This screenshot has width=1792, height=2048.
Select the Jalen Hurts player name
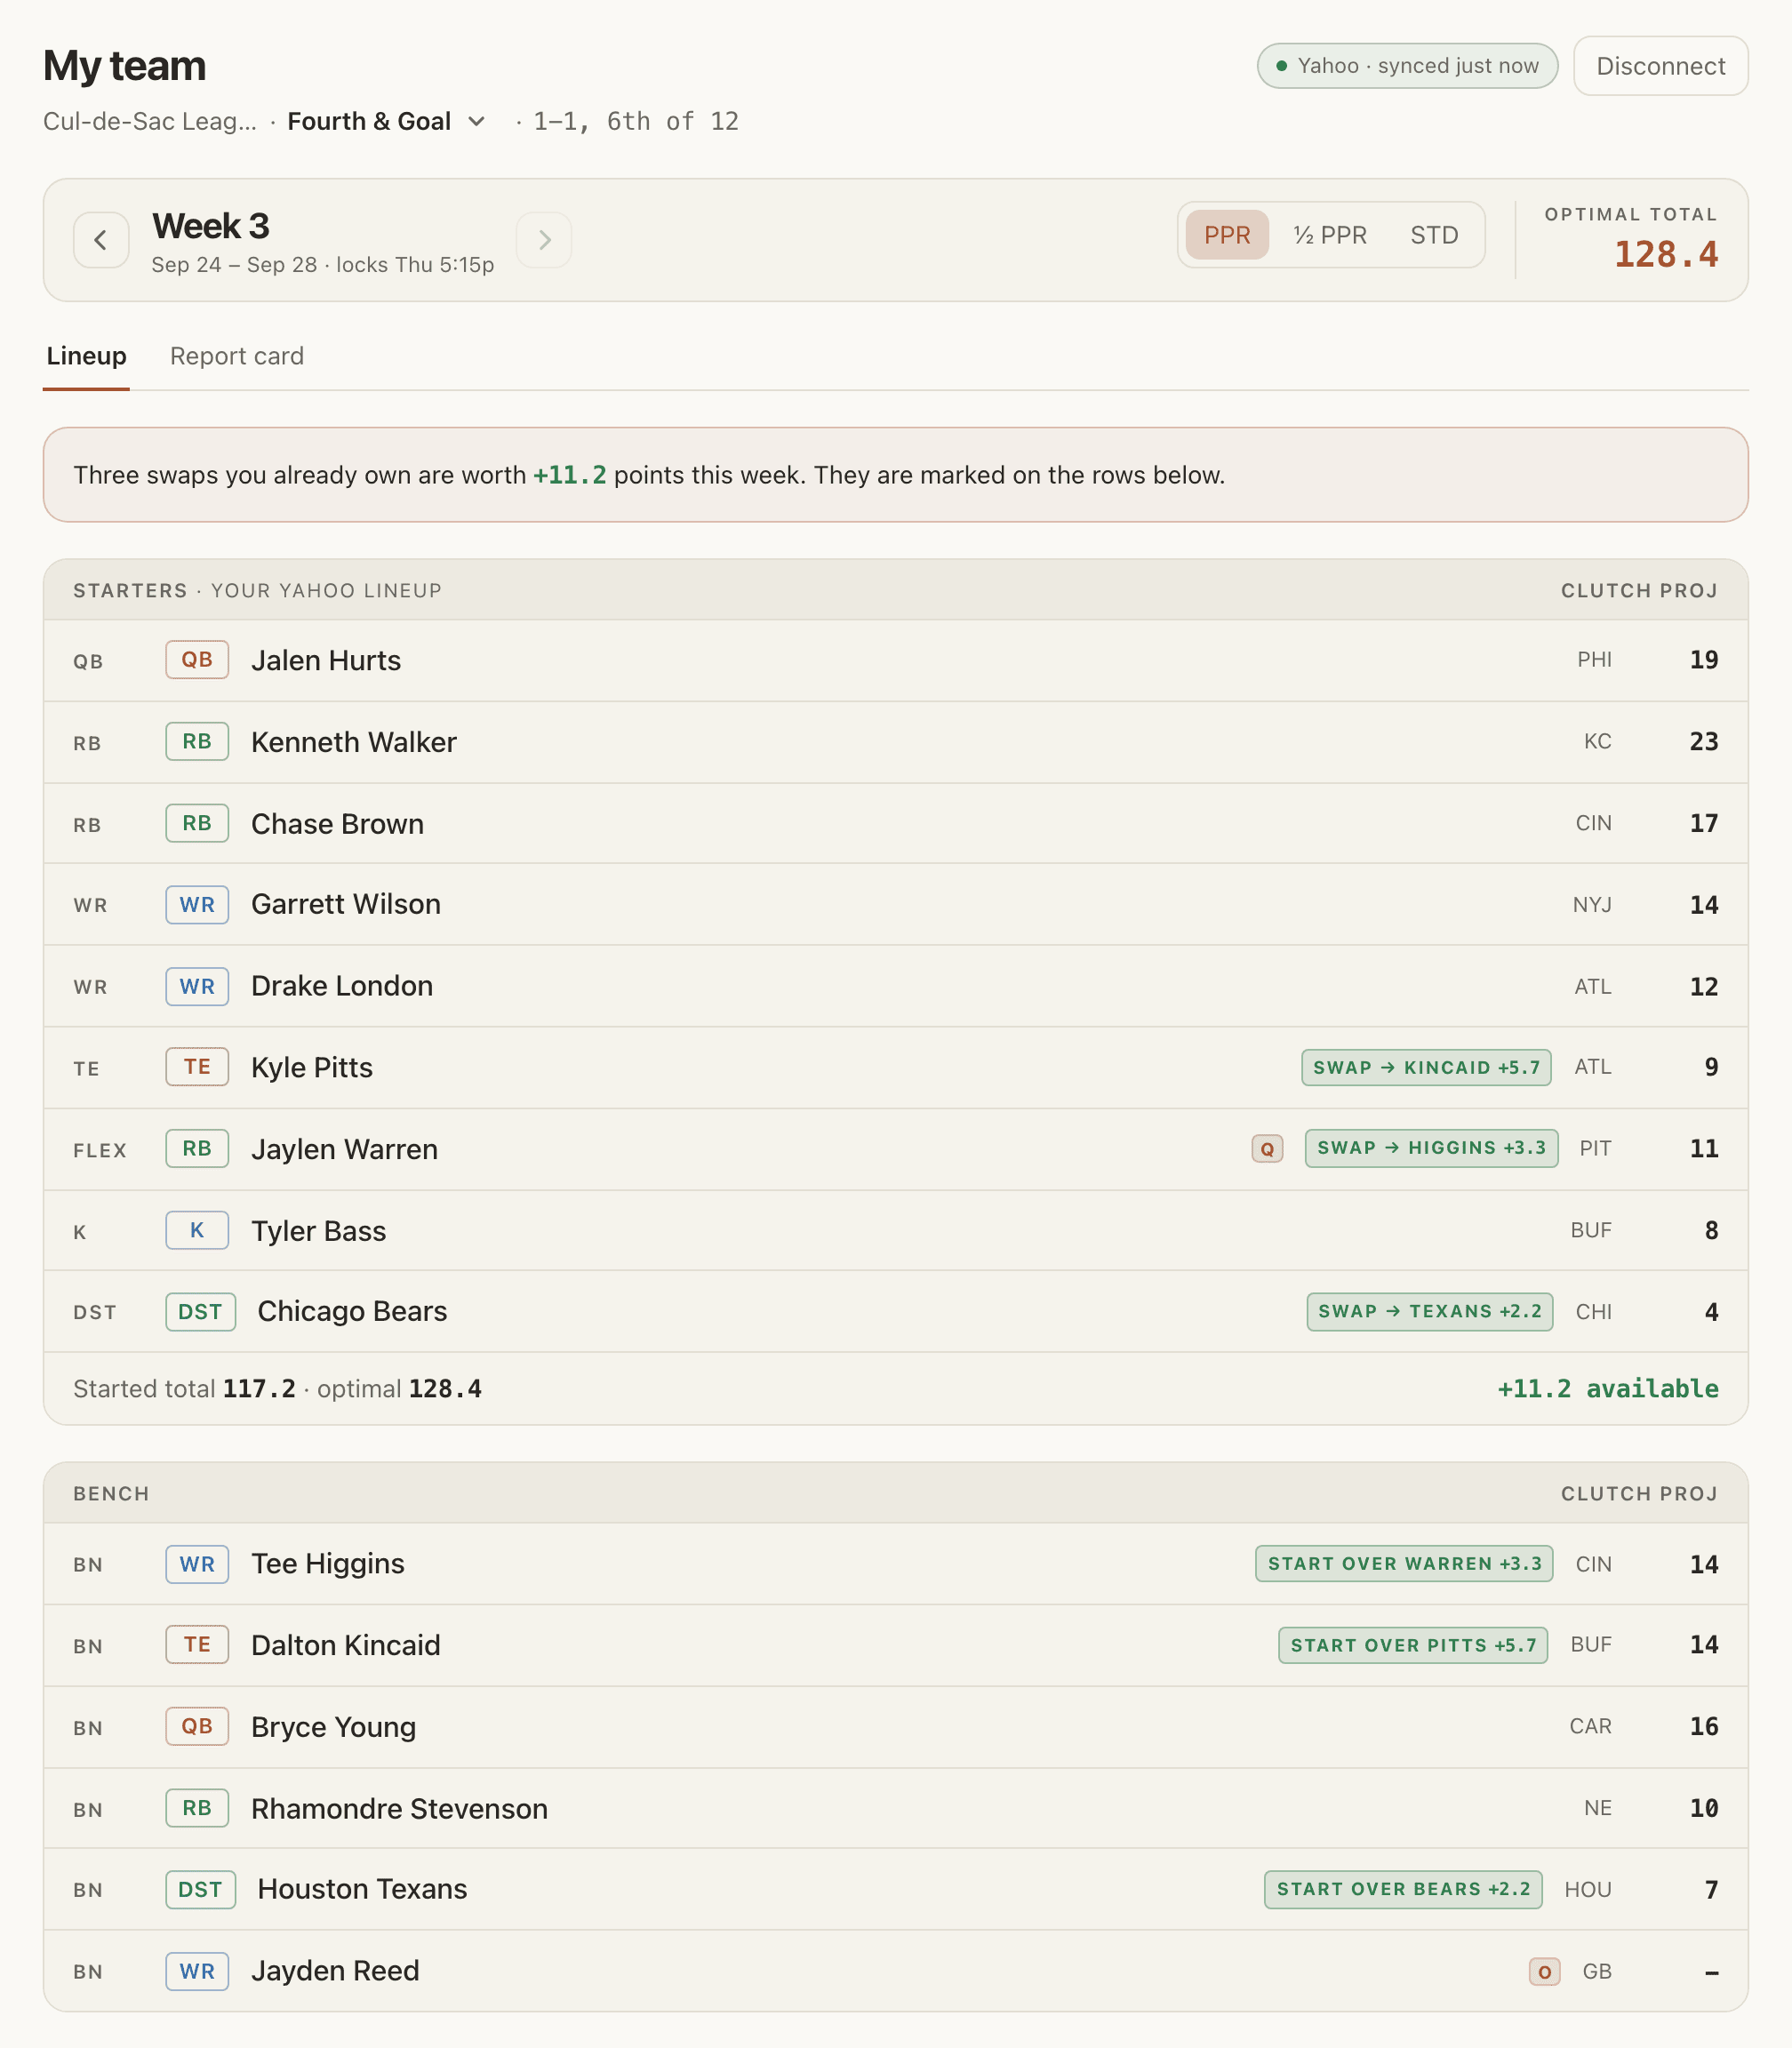[x=326, y=660]
